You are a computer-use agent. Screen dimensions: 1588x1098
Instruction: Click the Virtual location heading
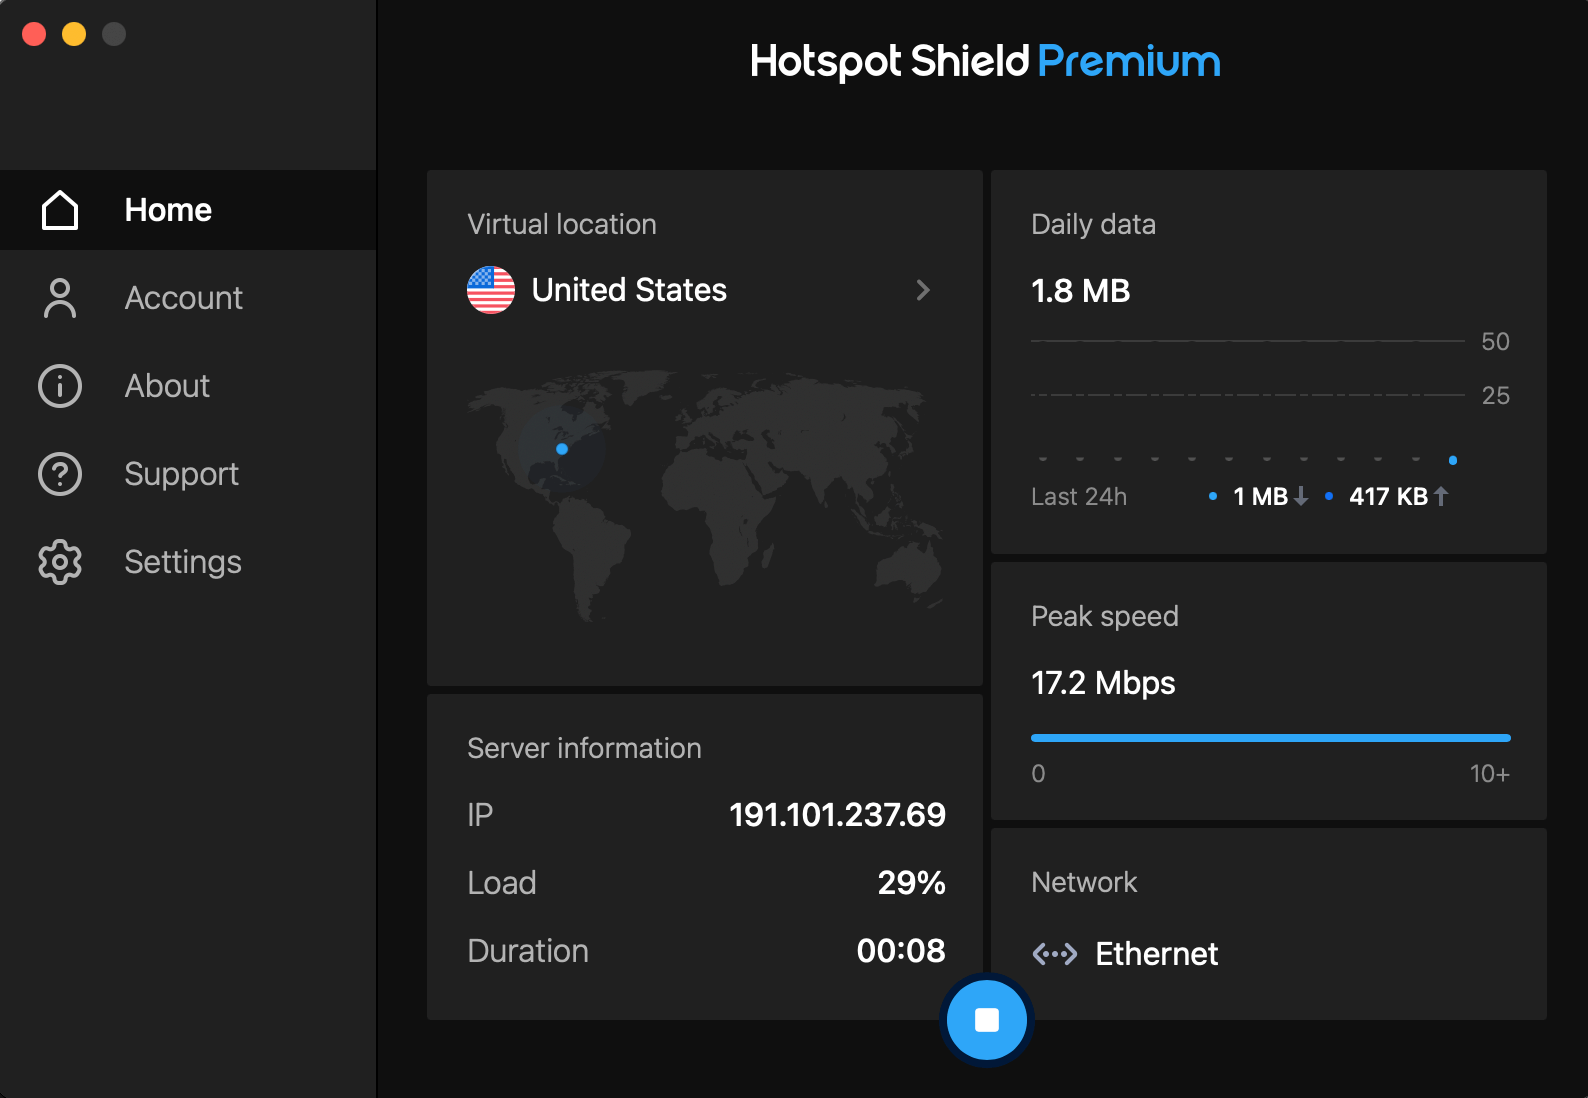562,224
